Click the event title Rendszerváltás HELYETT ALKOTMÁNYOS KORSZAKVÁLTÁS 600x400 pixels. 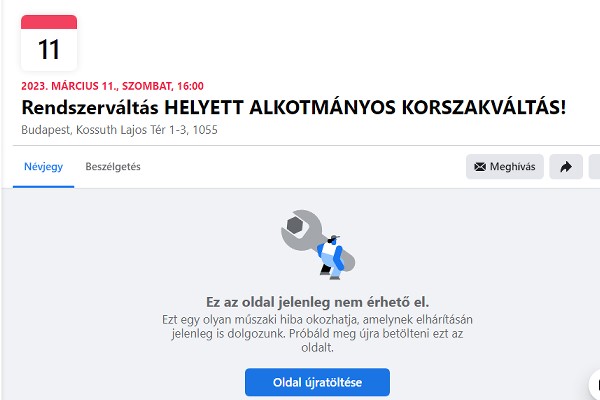point(293,107)
